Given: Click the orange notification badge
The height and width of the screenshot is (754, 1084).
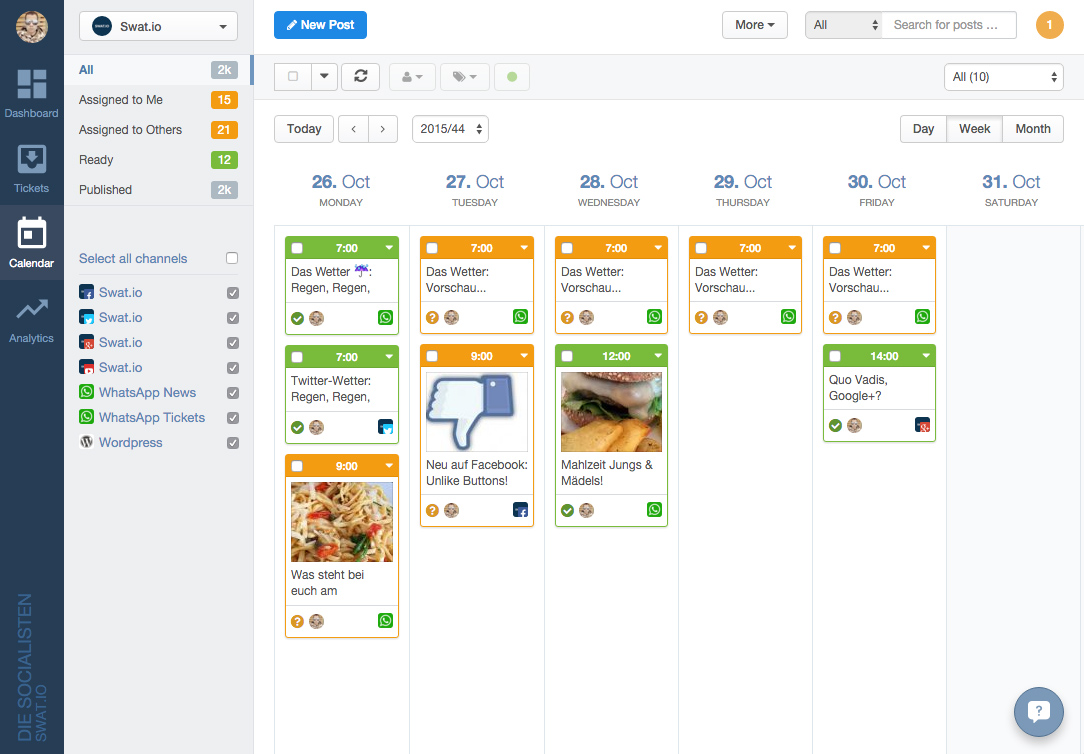Looking at the screenshot, I should (x=1049, y=25).
